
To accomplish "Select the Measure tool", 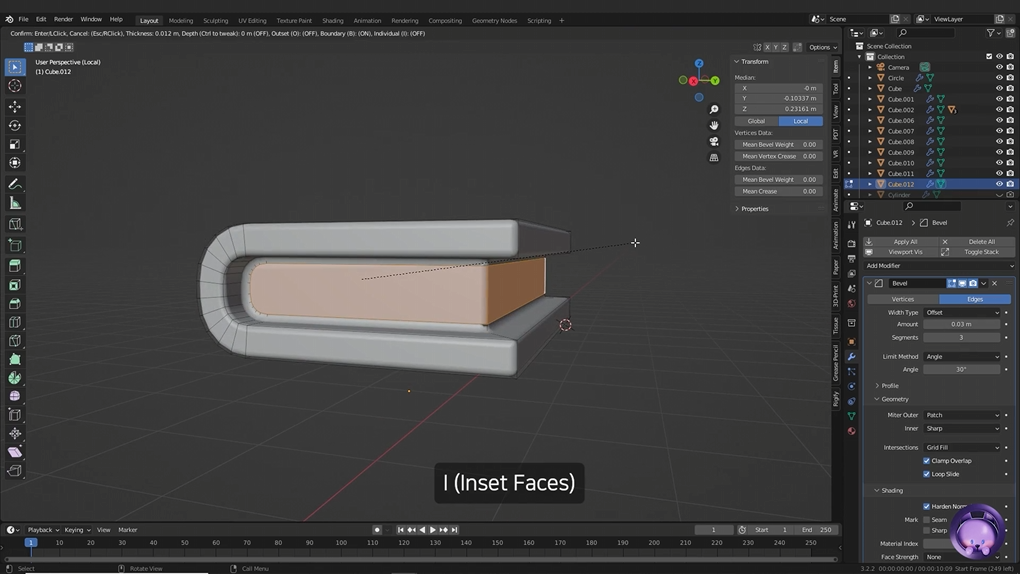I will pyautogui.click(x=15, y=204).
